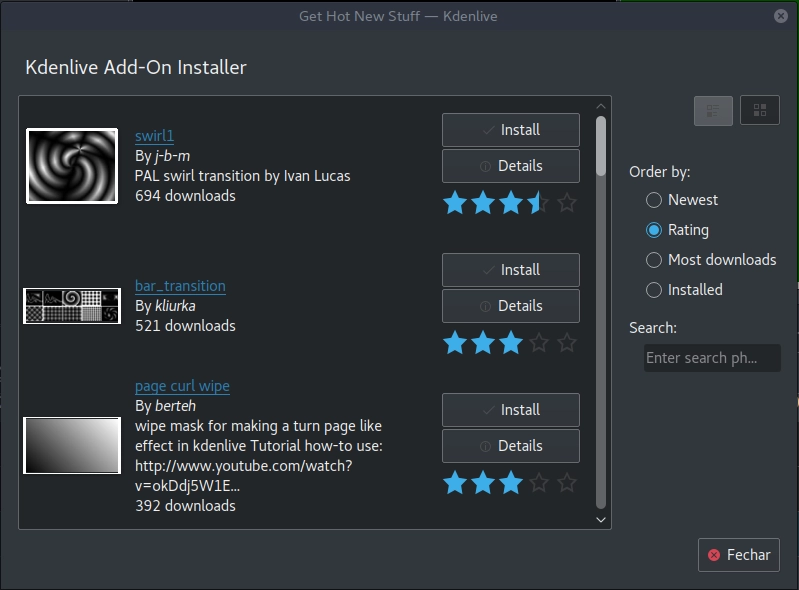The height and width of the screenshot is (590, 799).
Task: Install the page curl wipe add-on
Action: (511, 410)
